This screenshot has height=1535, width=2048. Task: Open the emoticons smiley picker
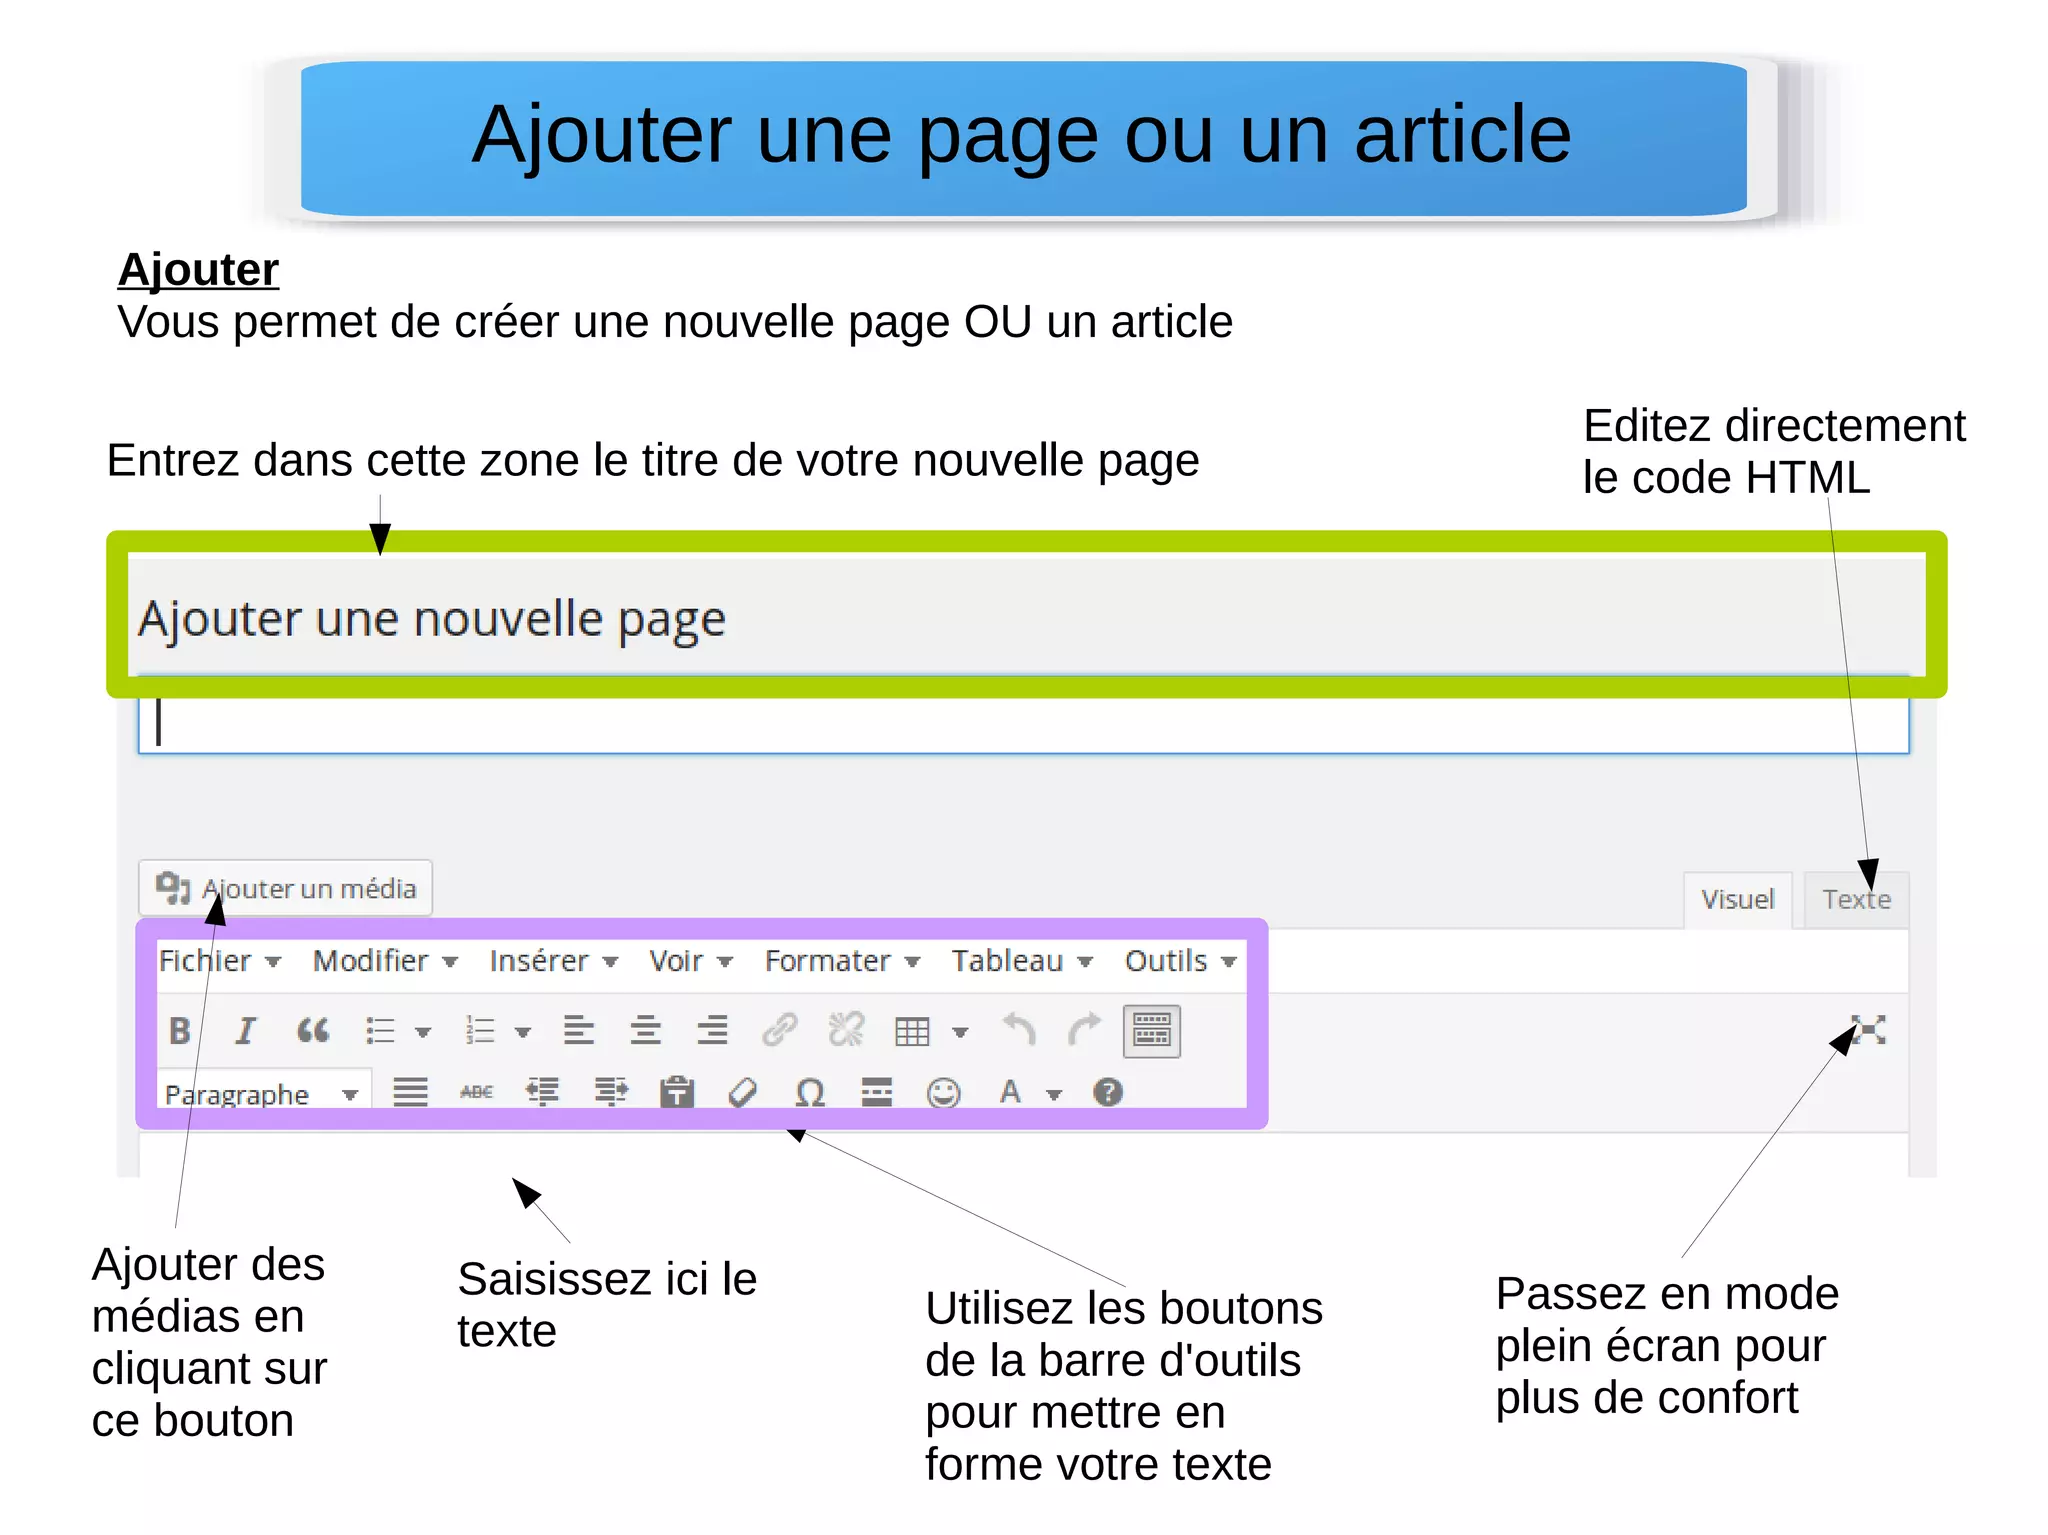click(x=944, y=1093)
